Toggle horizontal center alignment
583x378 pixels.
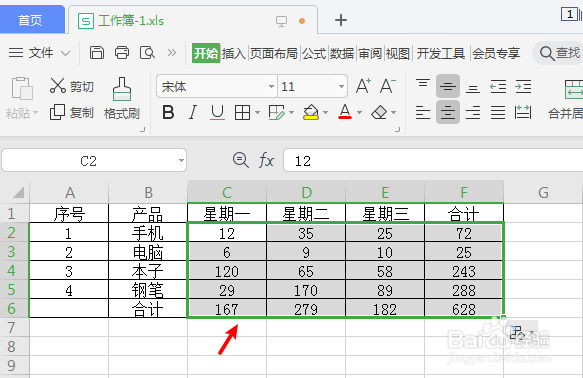point(448,112)
